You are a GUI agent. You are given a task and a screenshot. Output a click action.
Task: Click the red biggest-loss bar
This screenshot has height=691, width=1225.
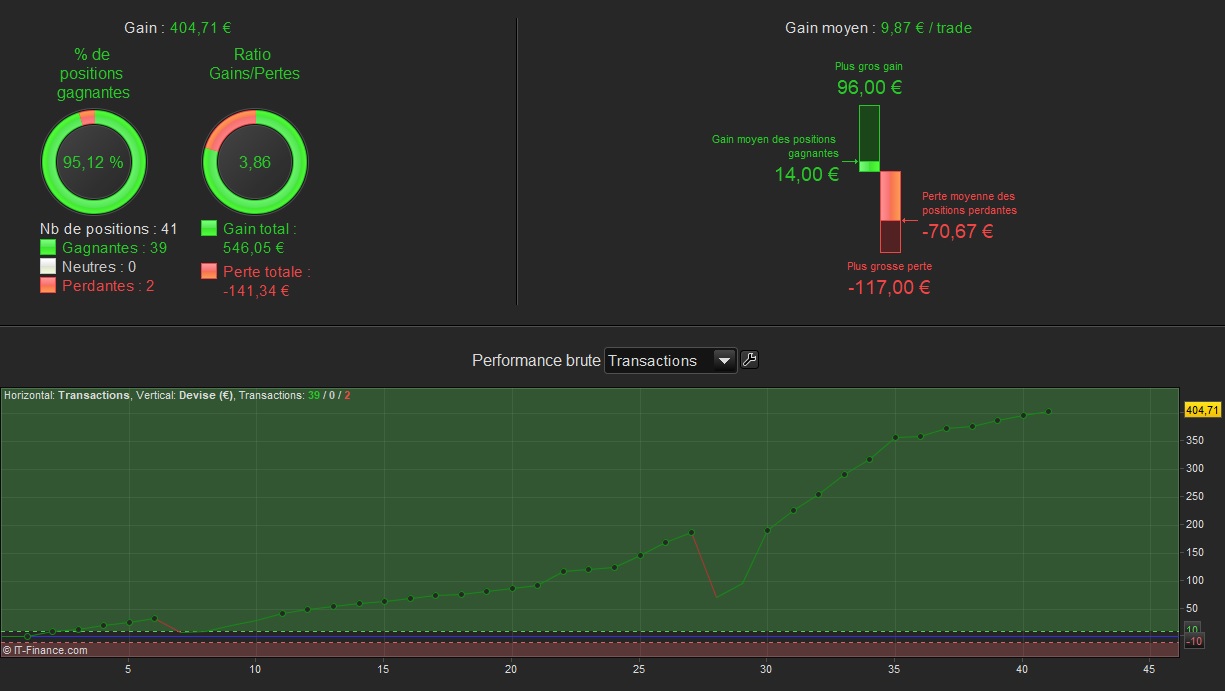tap(890, 212)
